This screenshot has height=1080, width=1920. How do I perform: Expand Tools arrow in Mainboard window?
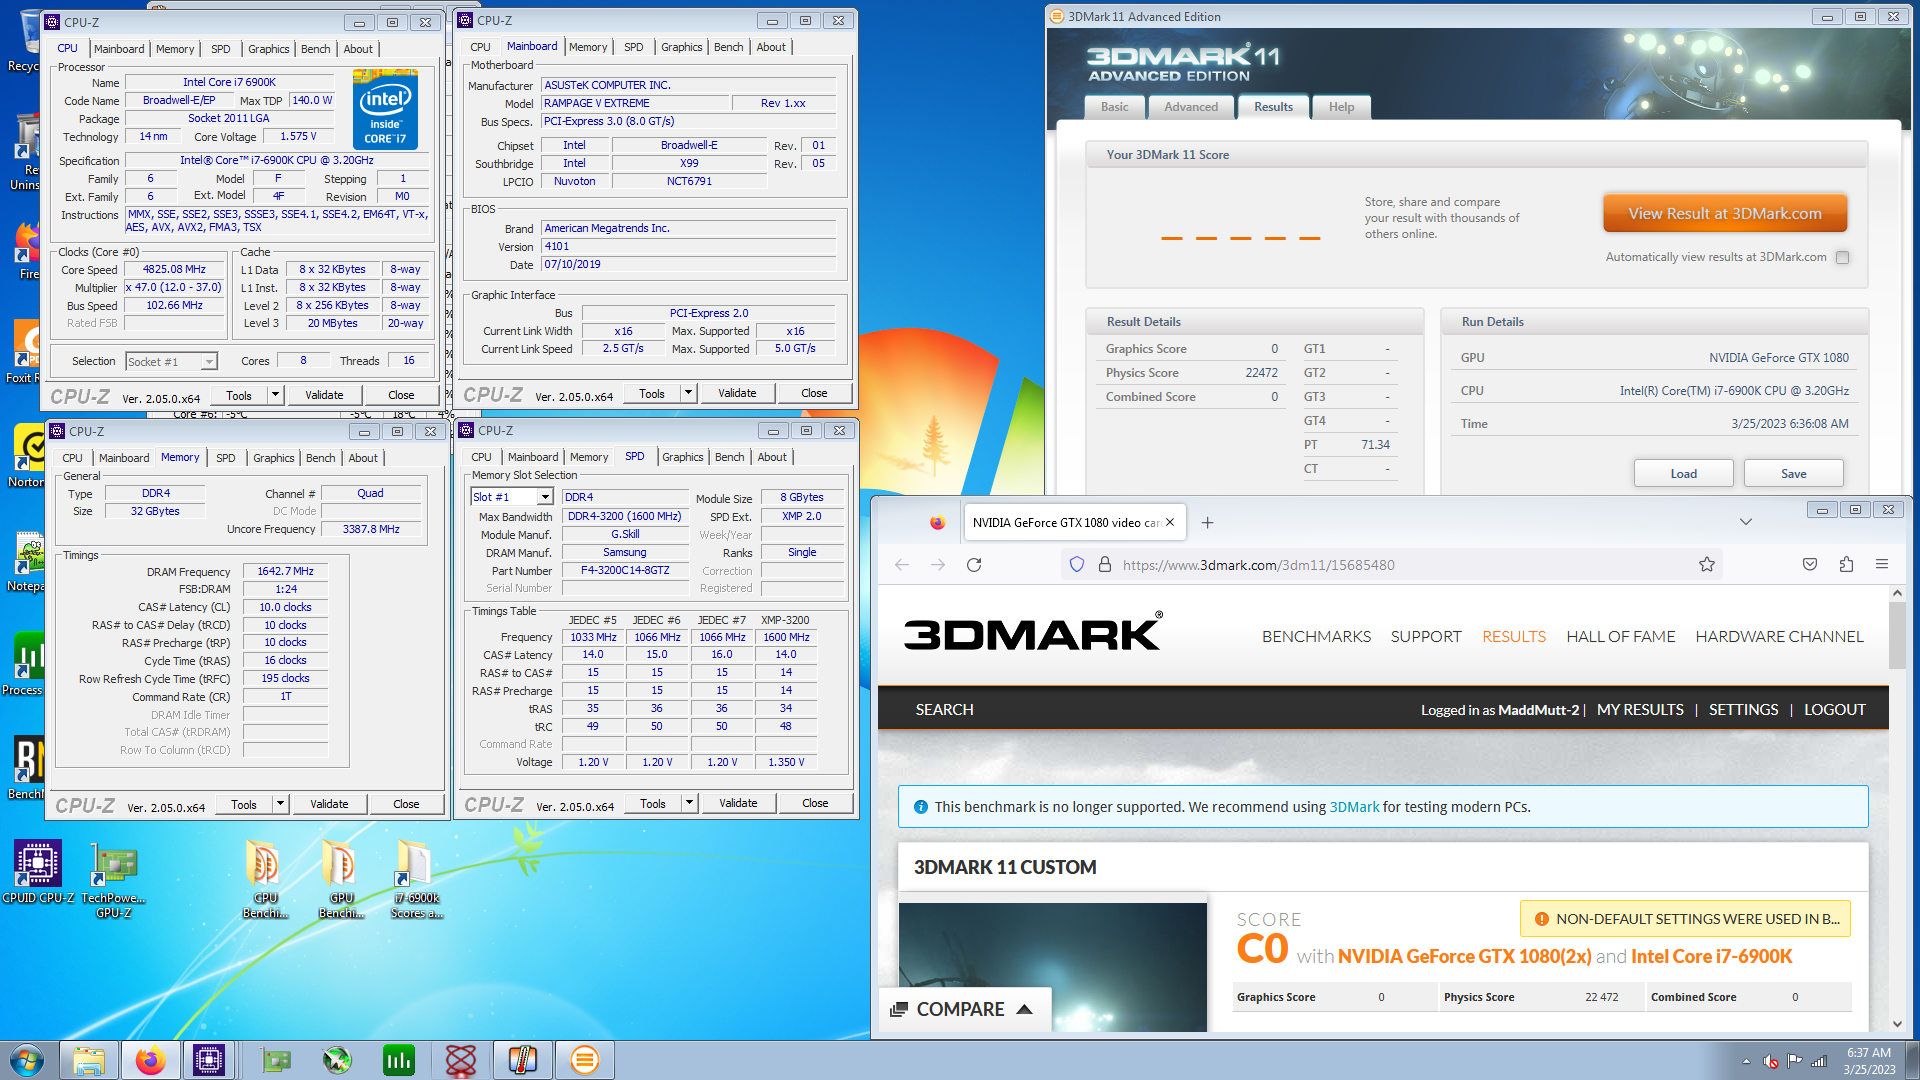click(688, 393)
